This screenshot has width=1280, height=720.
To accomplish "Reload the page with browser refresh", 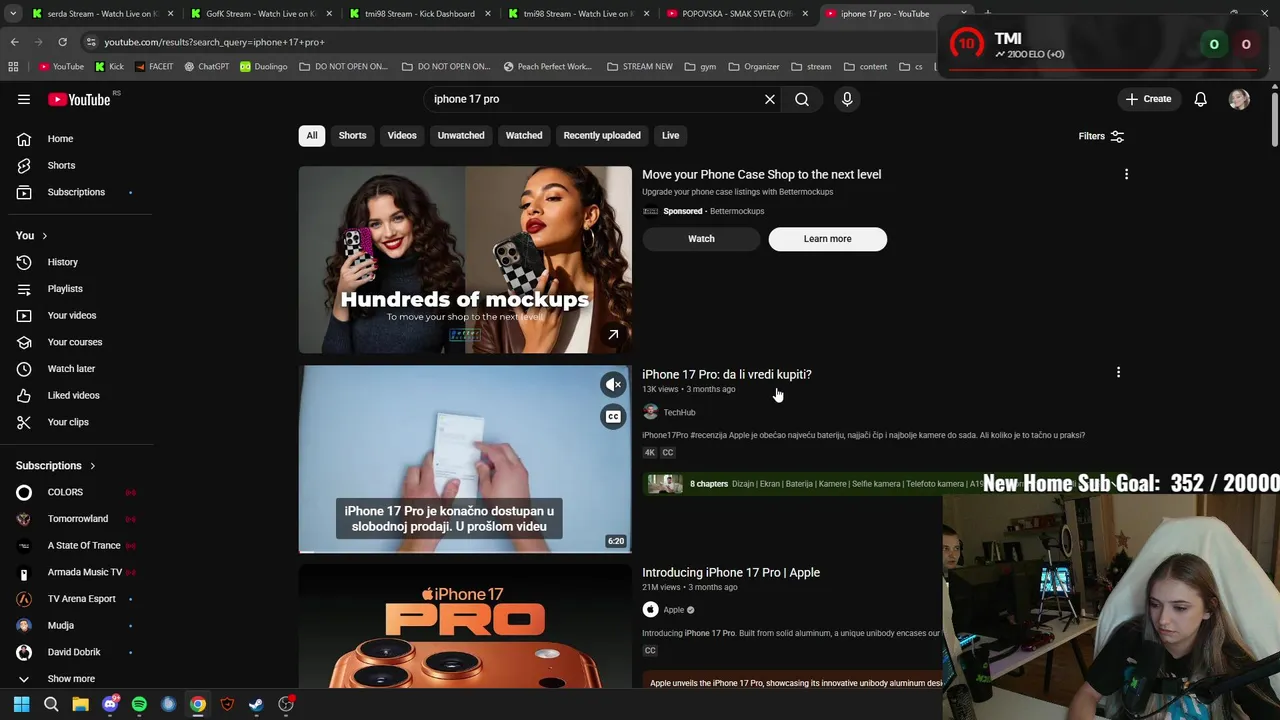I will [62, 42].
